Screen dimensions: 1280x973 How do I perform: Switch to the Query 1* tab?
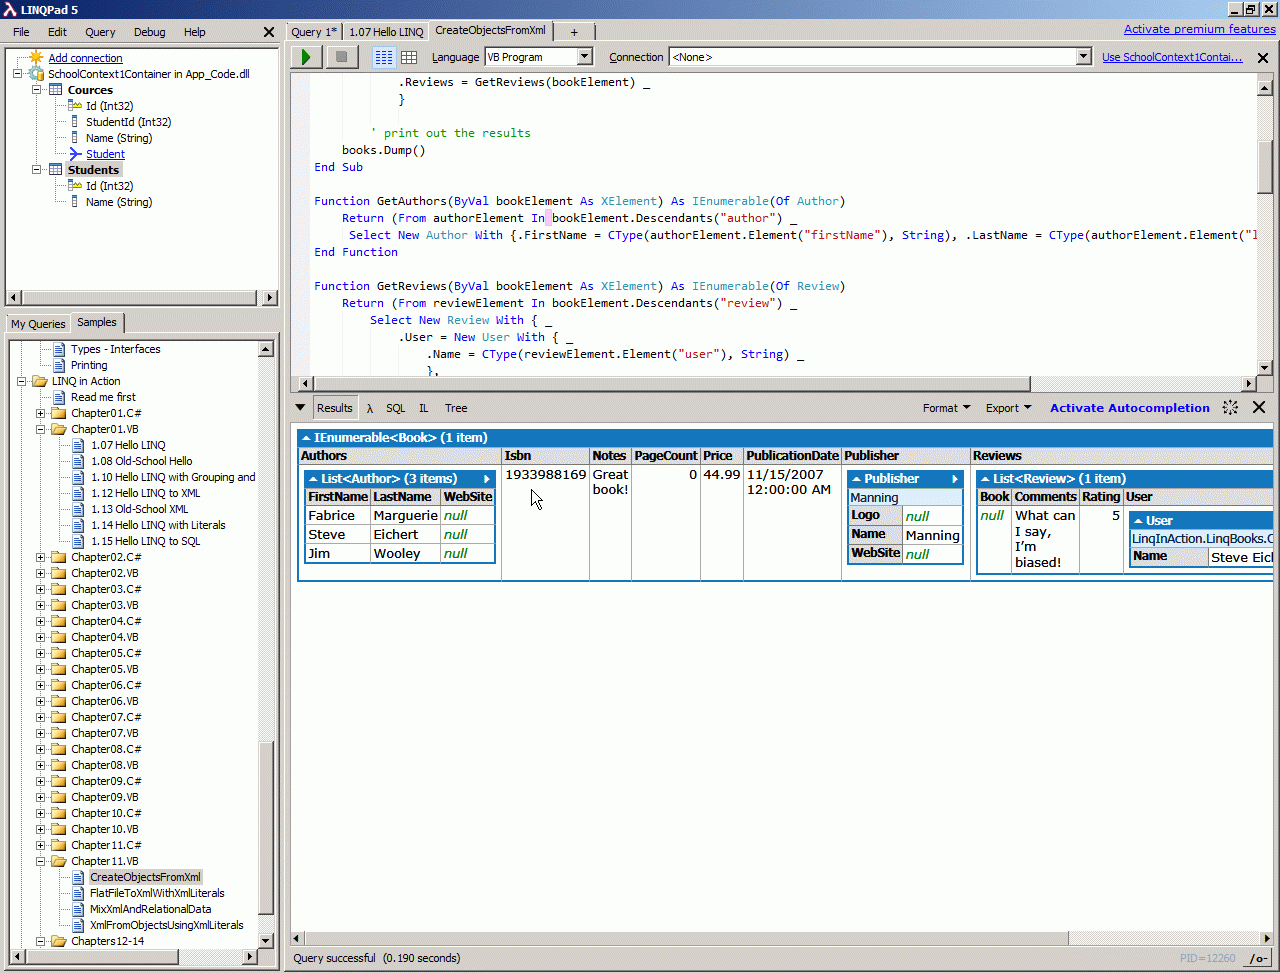(x=314, y=32)
